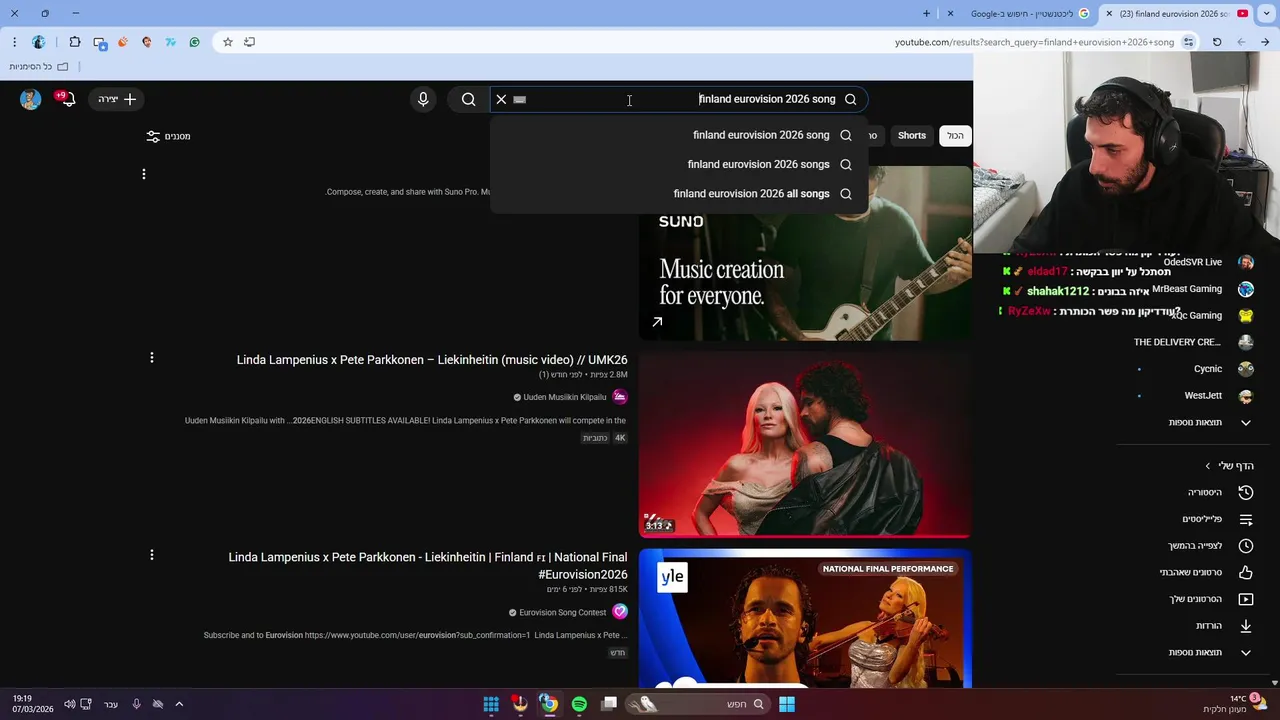Bookmark this page with the star
This screenshot has width=1280, height=720.
pos(228,42)
